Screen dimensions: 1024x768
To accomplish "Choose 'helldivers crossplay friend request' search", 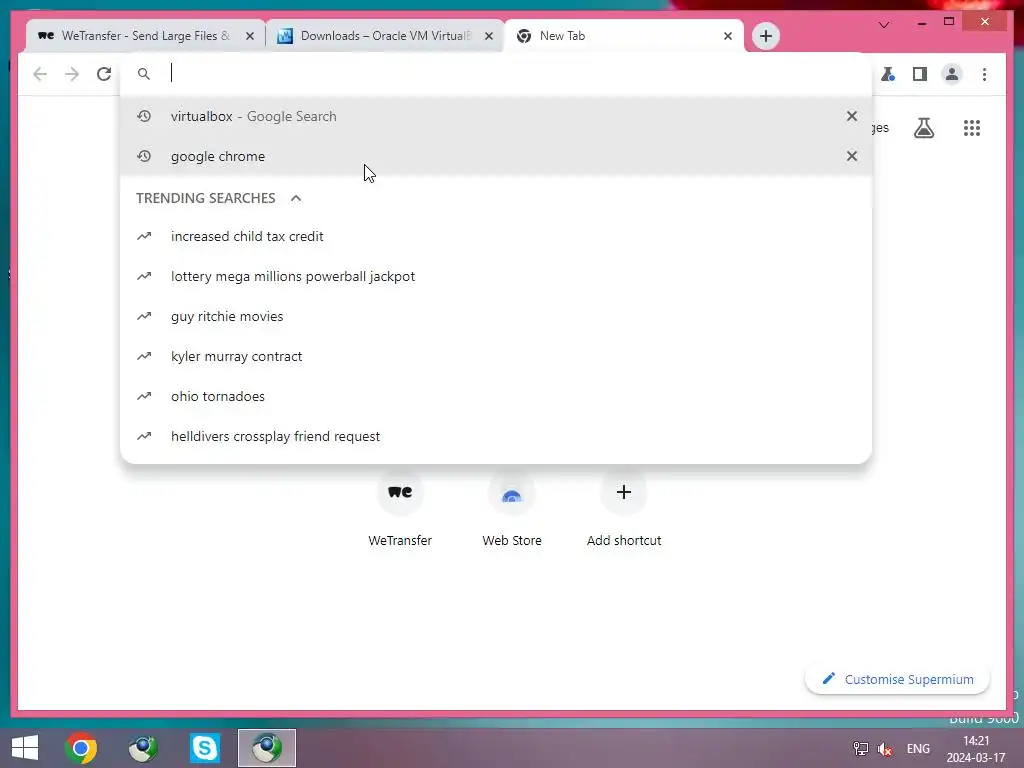I will 496,436.
